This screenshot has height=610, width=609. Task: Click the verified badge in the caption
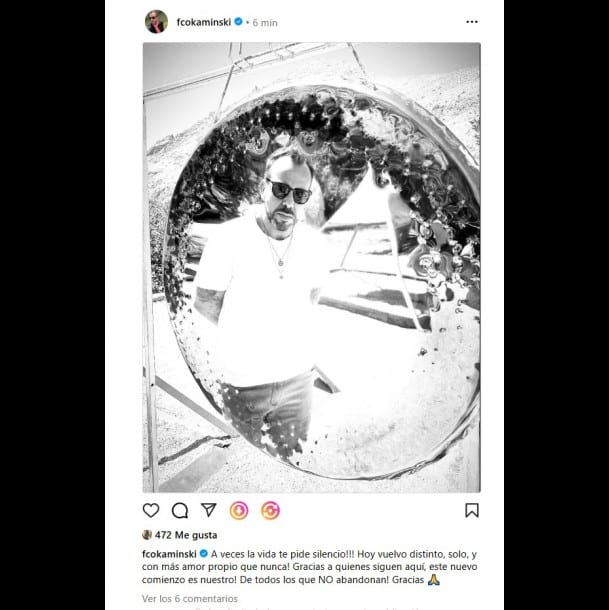pyautogui.click(x=203, y=554)
